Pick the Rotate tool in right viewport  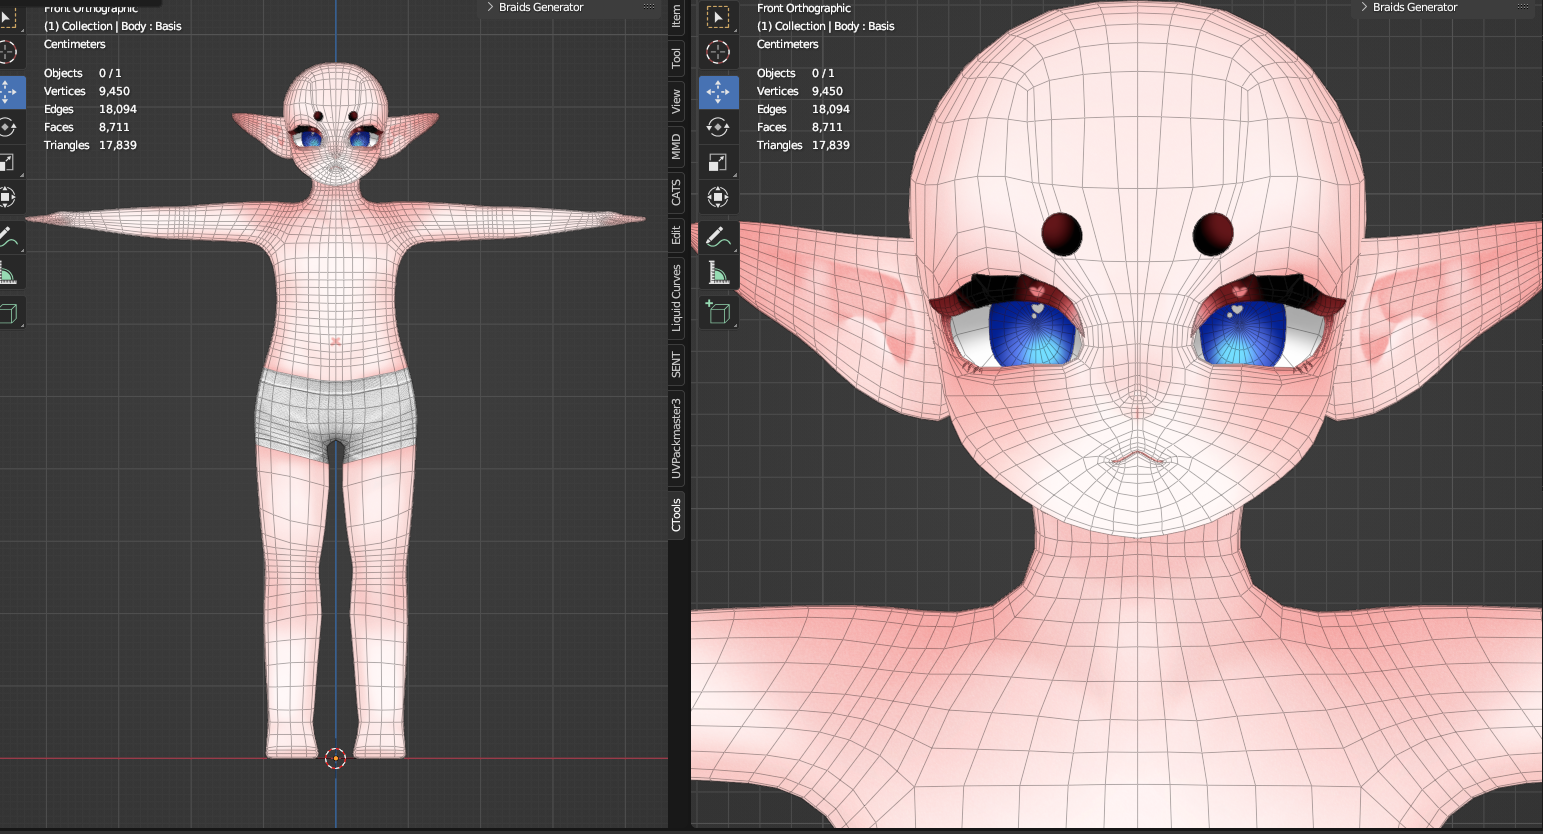[x=718, y=127]
